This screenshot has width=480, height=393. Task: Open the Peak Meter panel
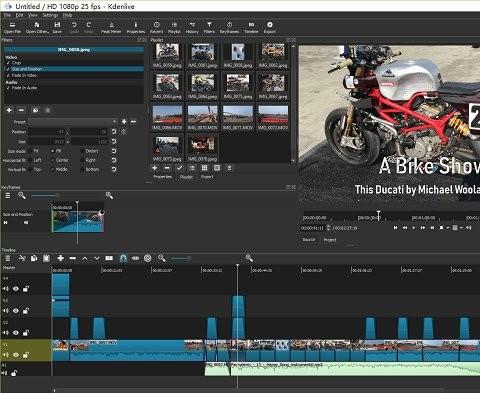pos(111,27)
